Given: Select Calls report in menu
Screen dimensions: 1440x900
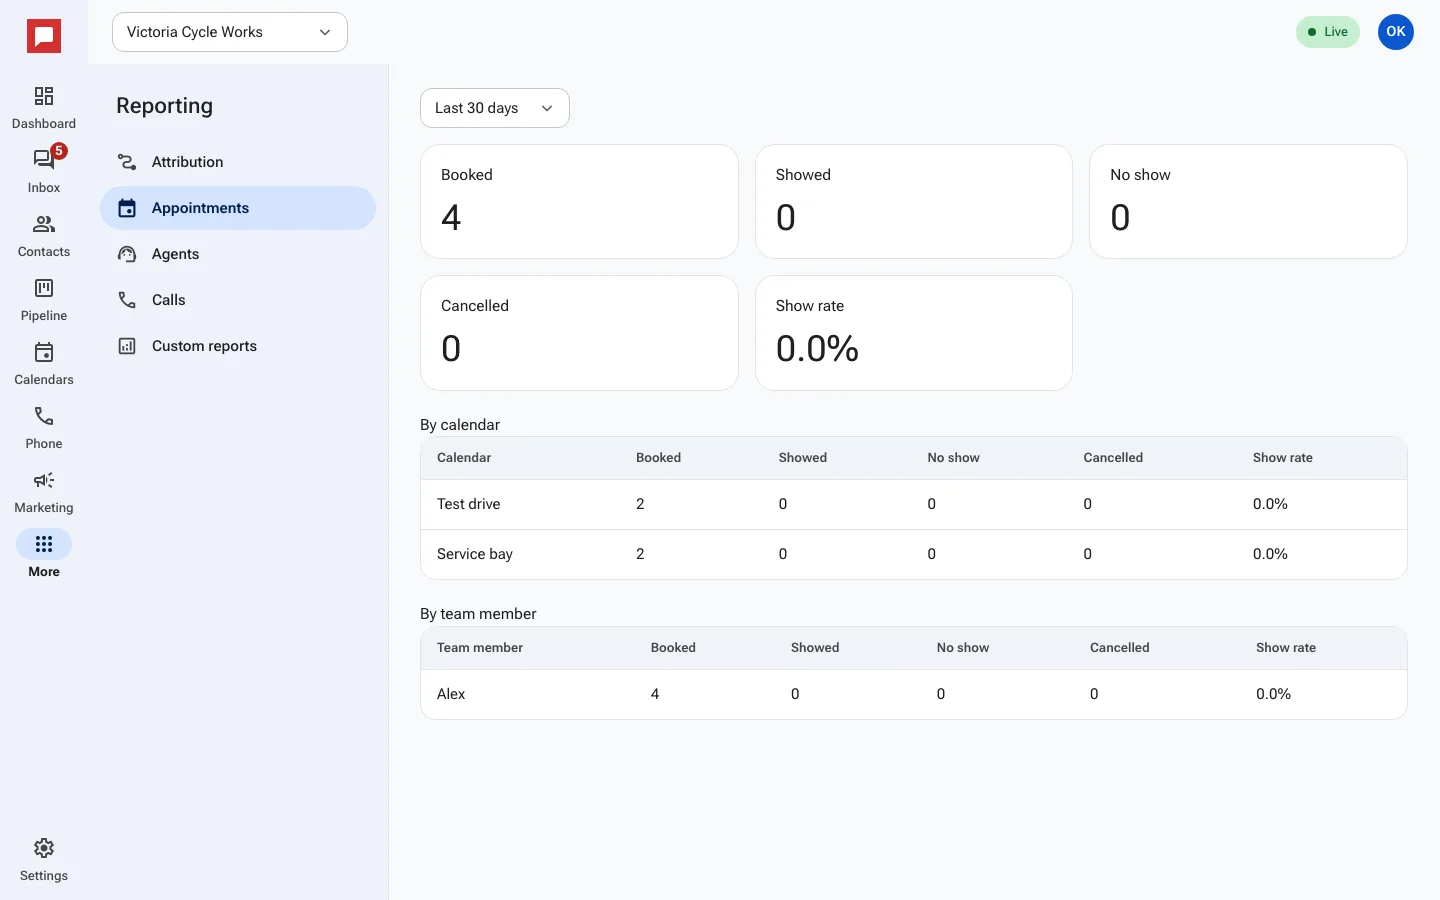Looking at the screenshot, I should (238, 300).
